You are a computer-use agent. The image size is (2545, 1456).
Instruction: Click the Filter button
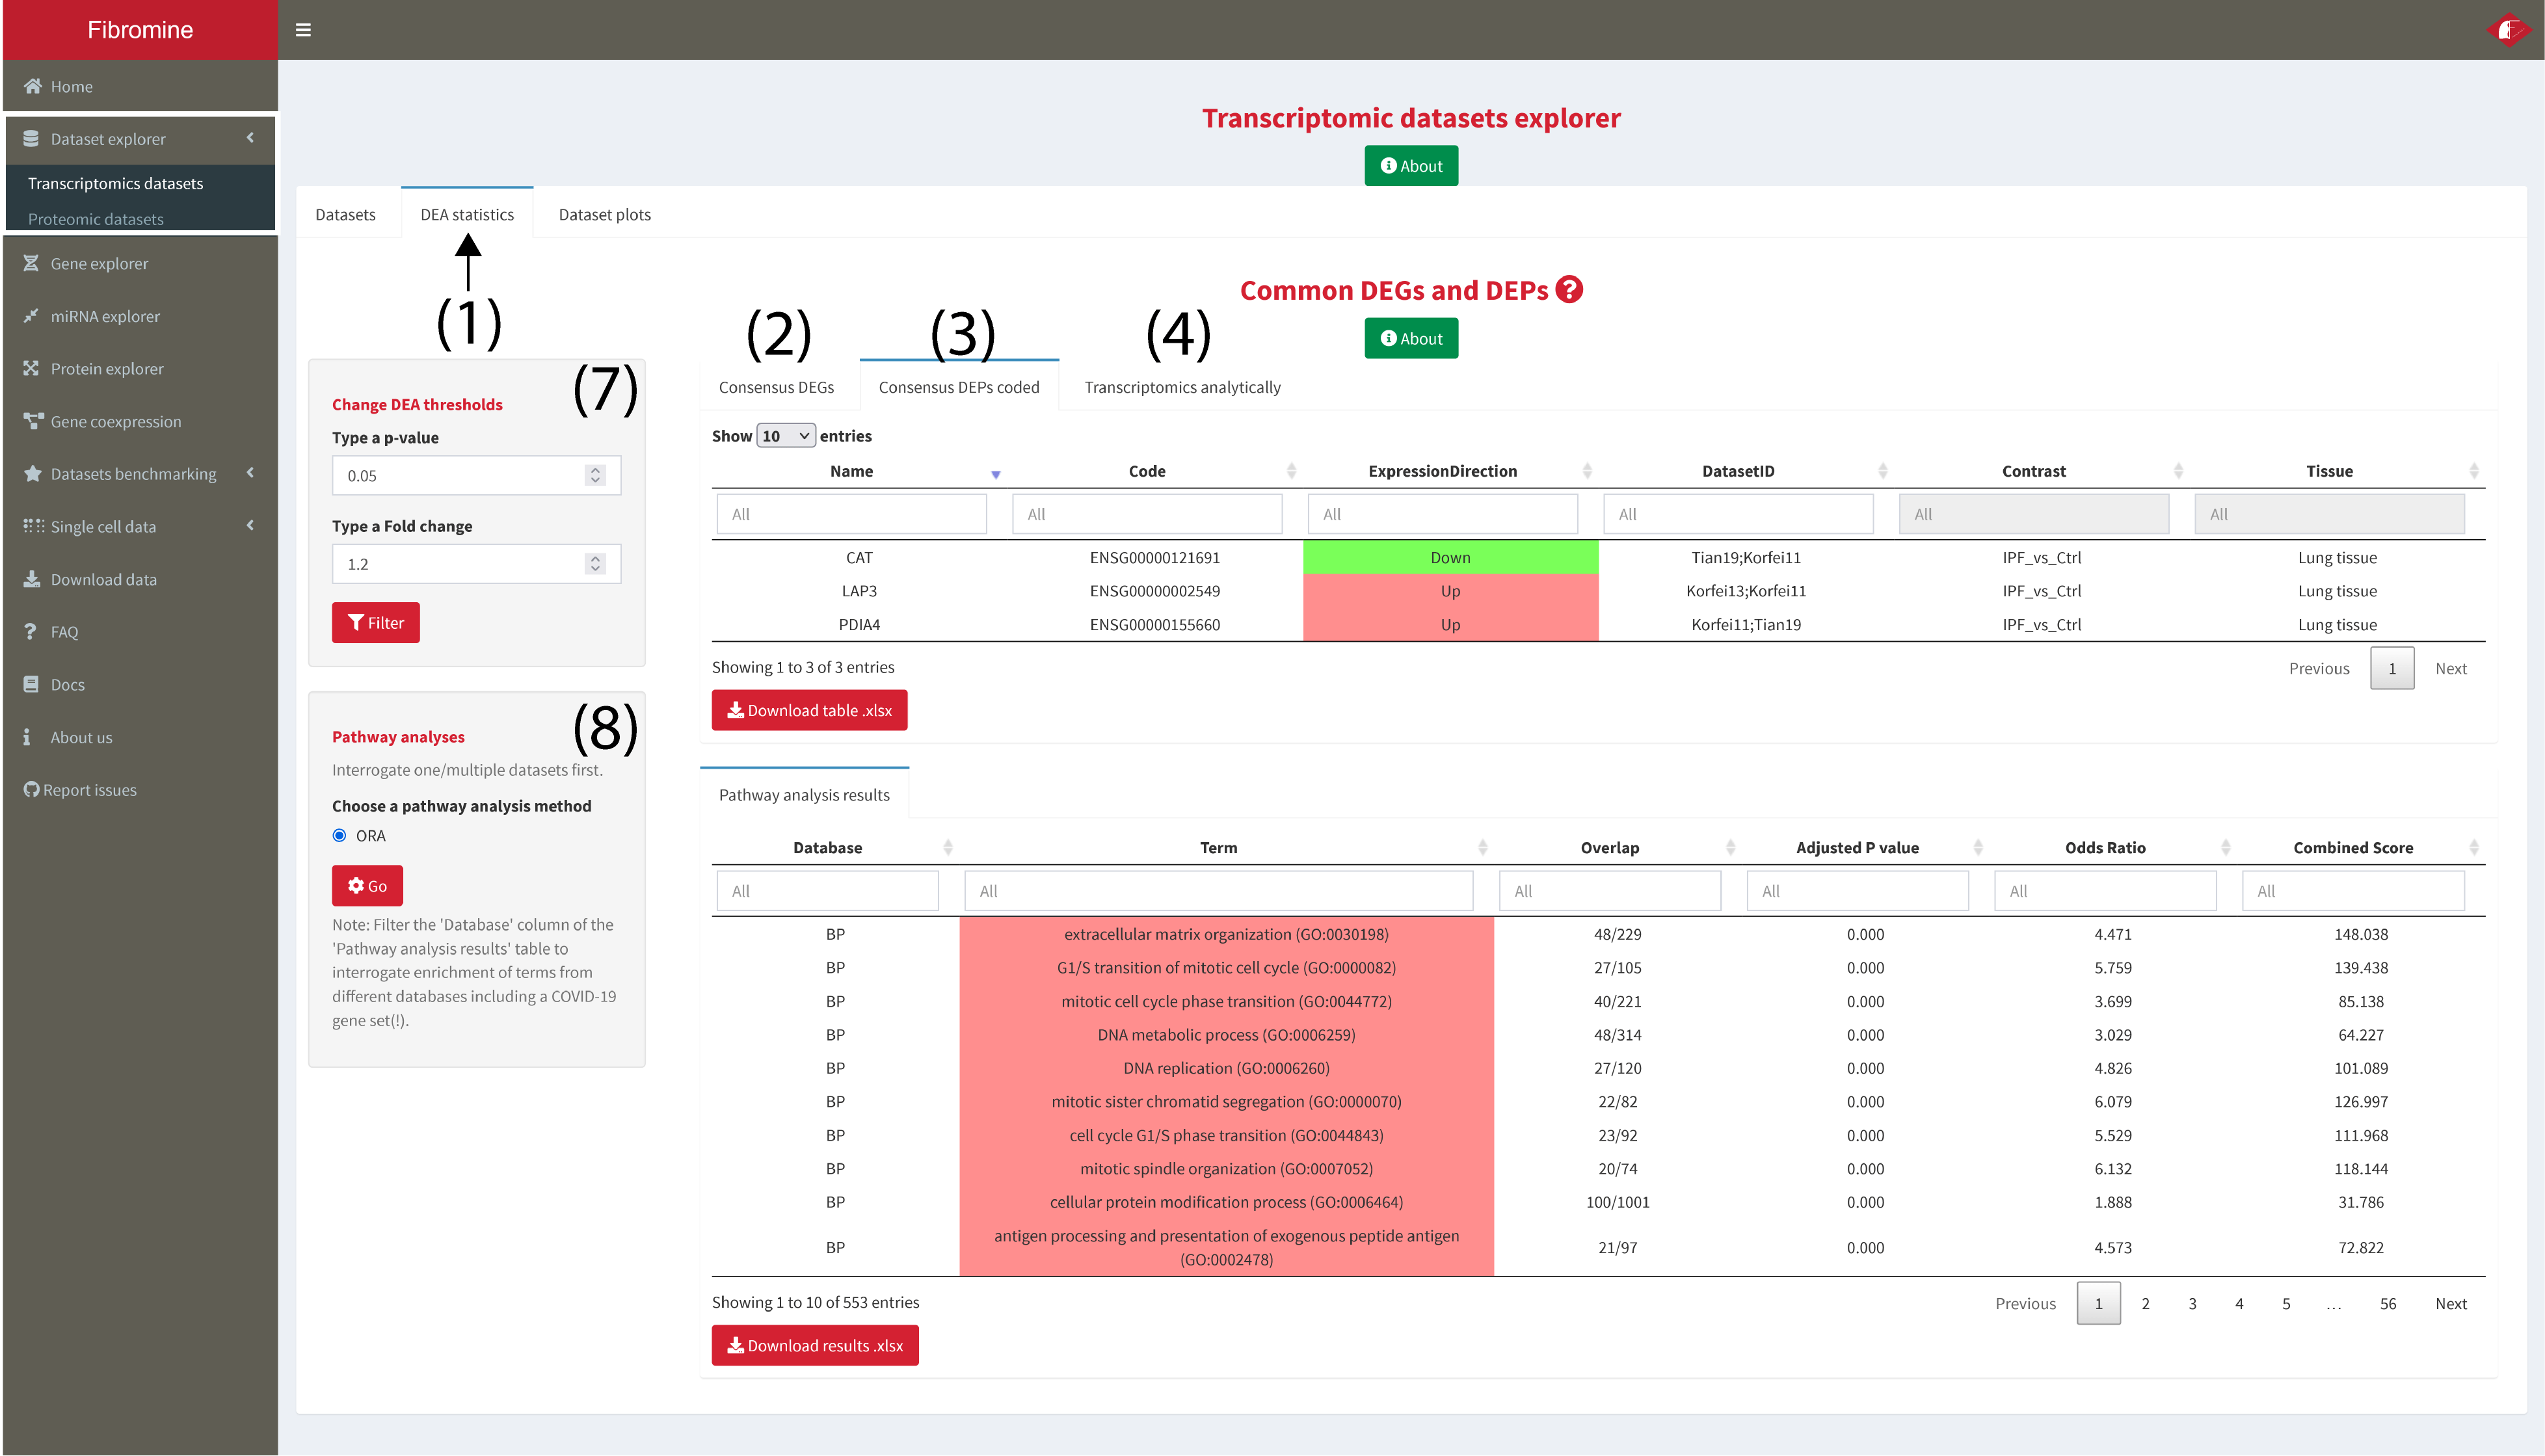pos(375,623)
